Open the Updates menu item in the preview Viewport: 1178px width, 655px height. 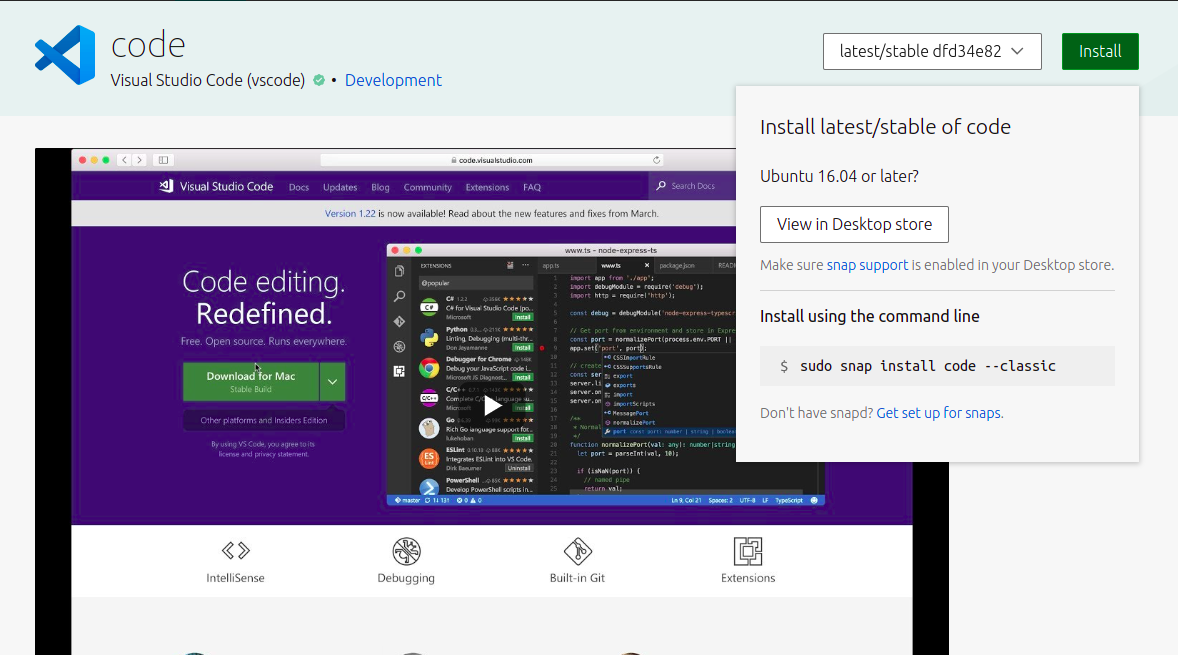tap(340, 187)
